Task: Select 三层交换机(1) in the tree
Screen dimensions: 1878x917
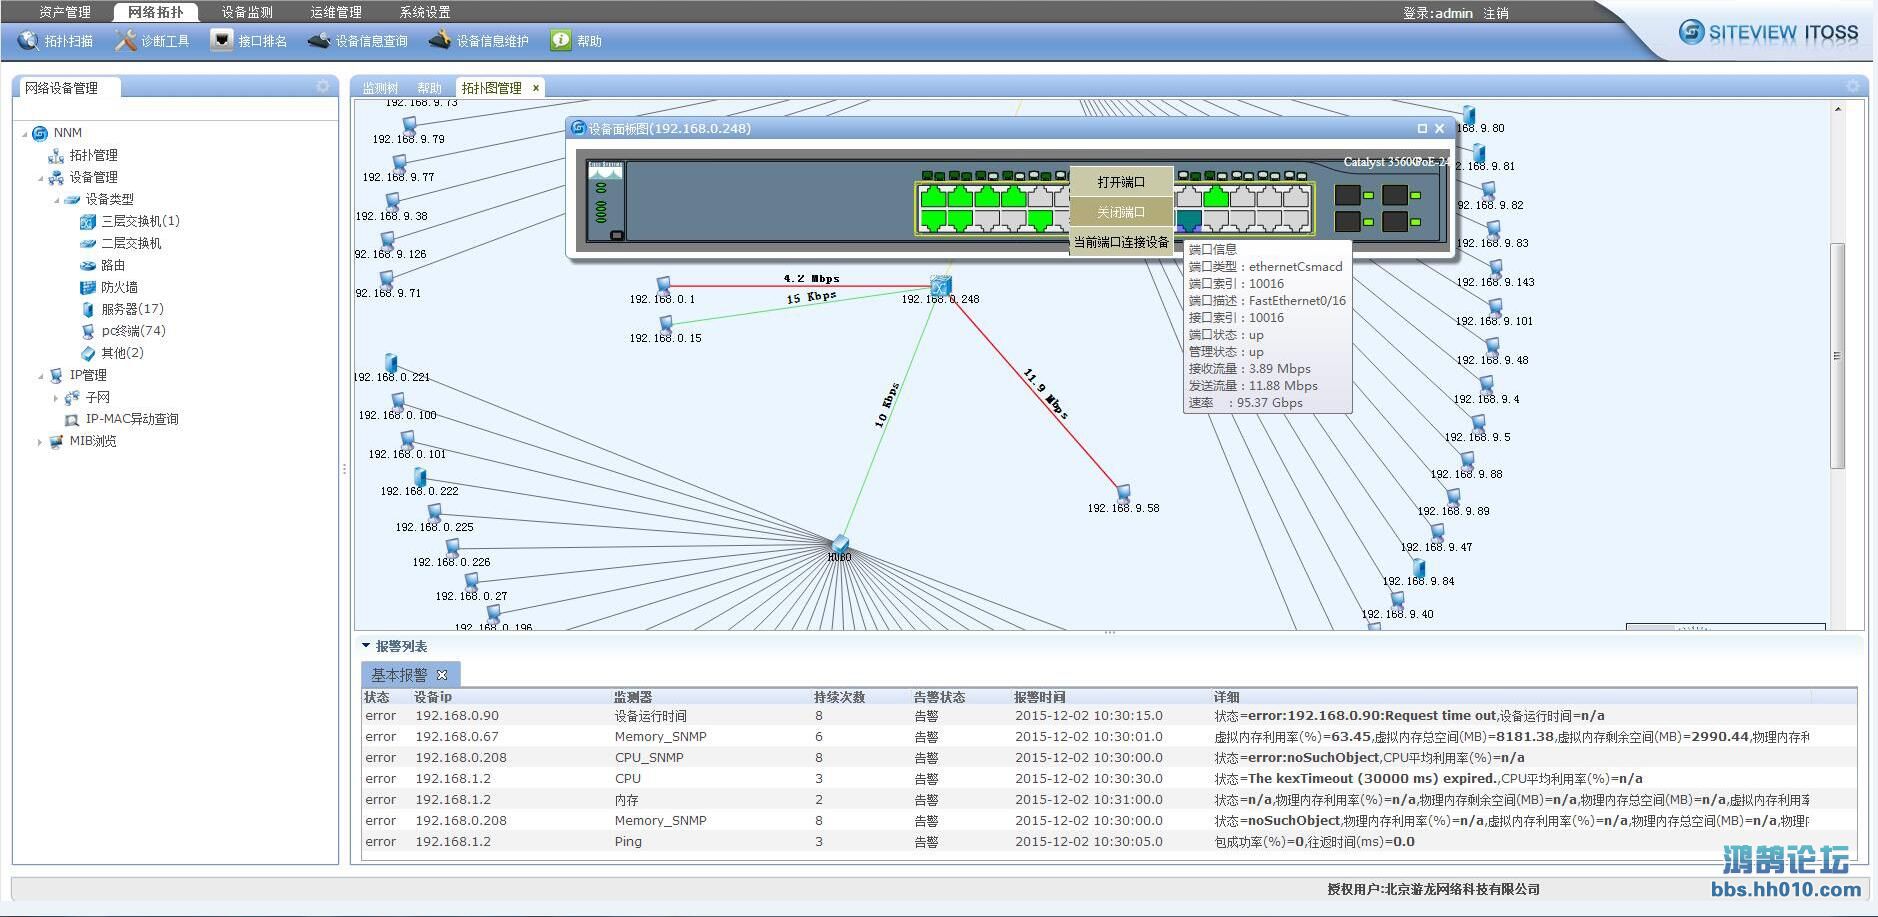Action: [140, 221]
